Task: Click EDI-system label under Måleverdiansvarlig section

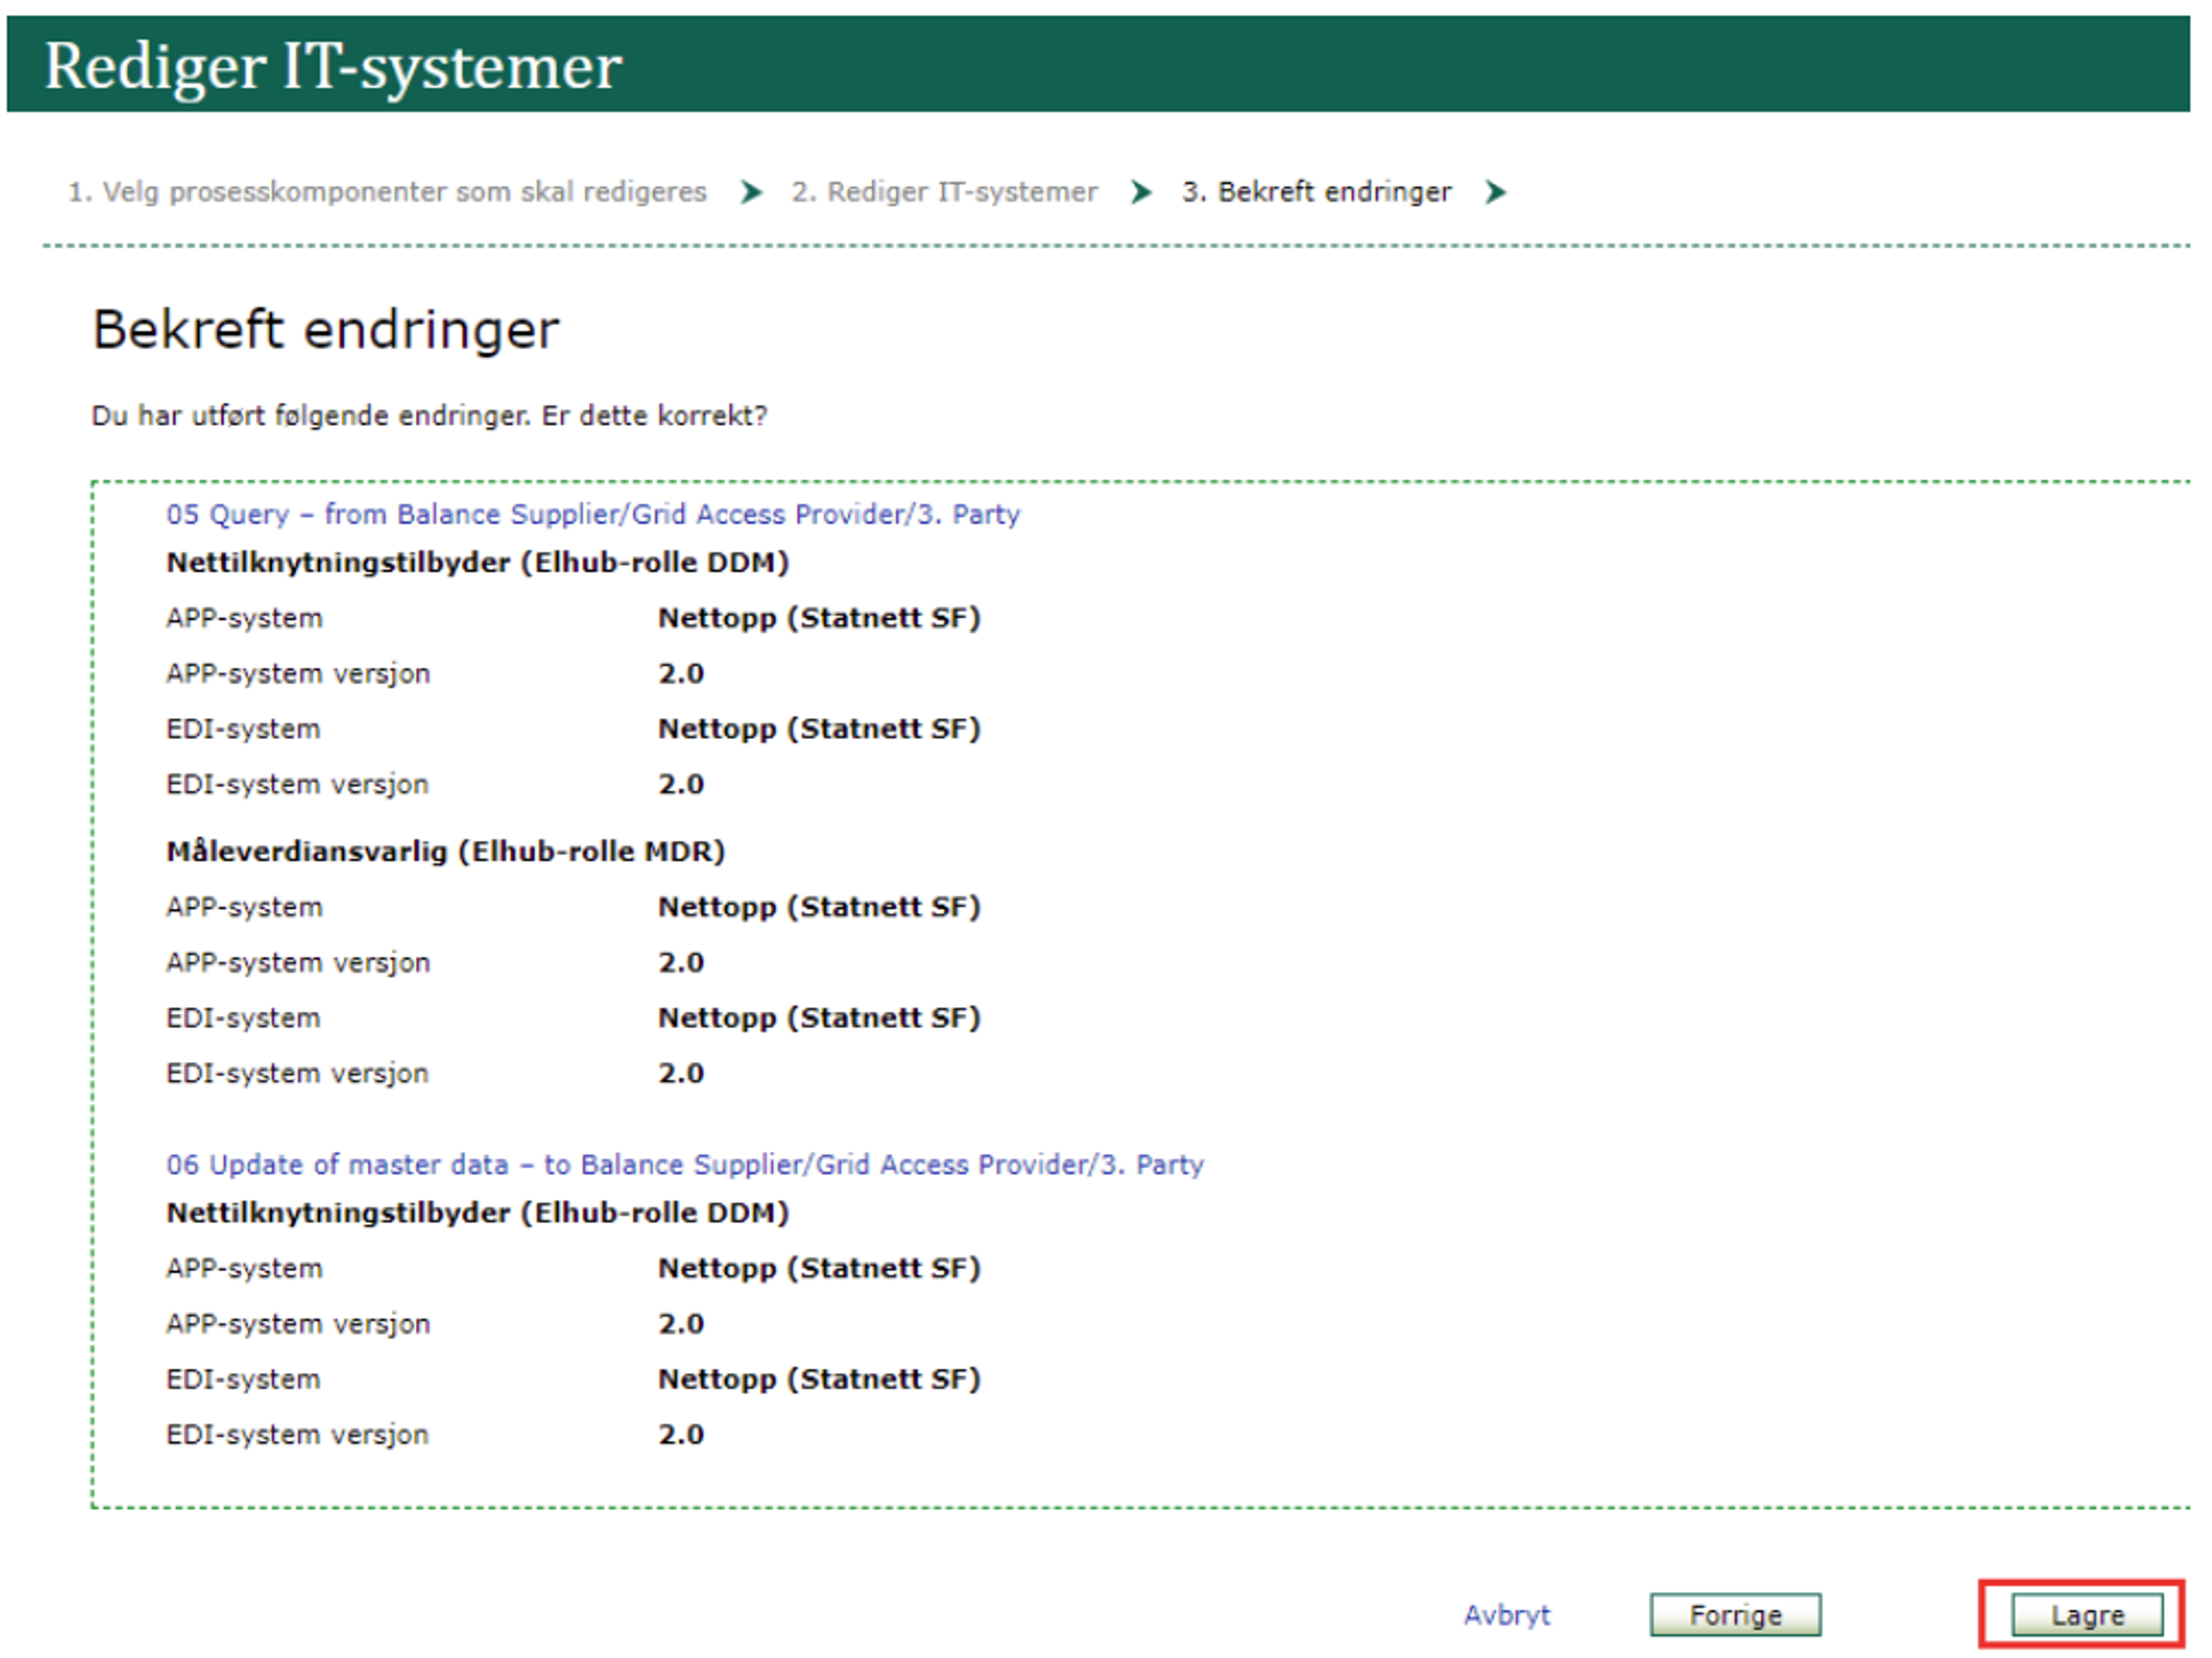Action: pyautogui.click(x=243, y=1018)
